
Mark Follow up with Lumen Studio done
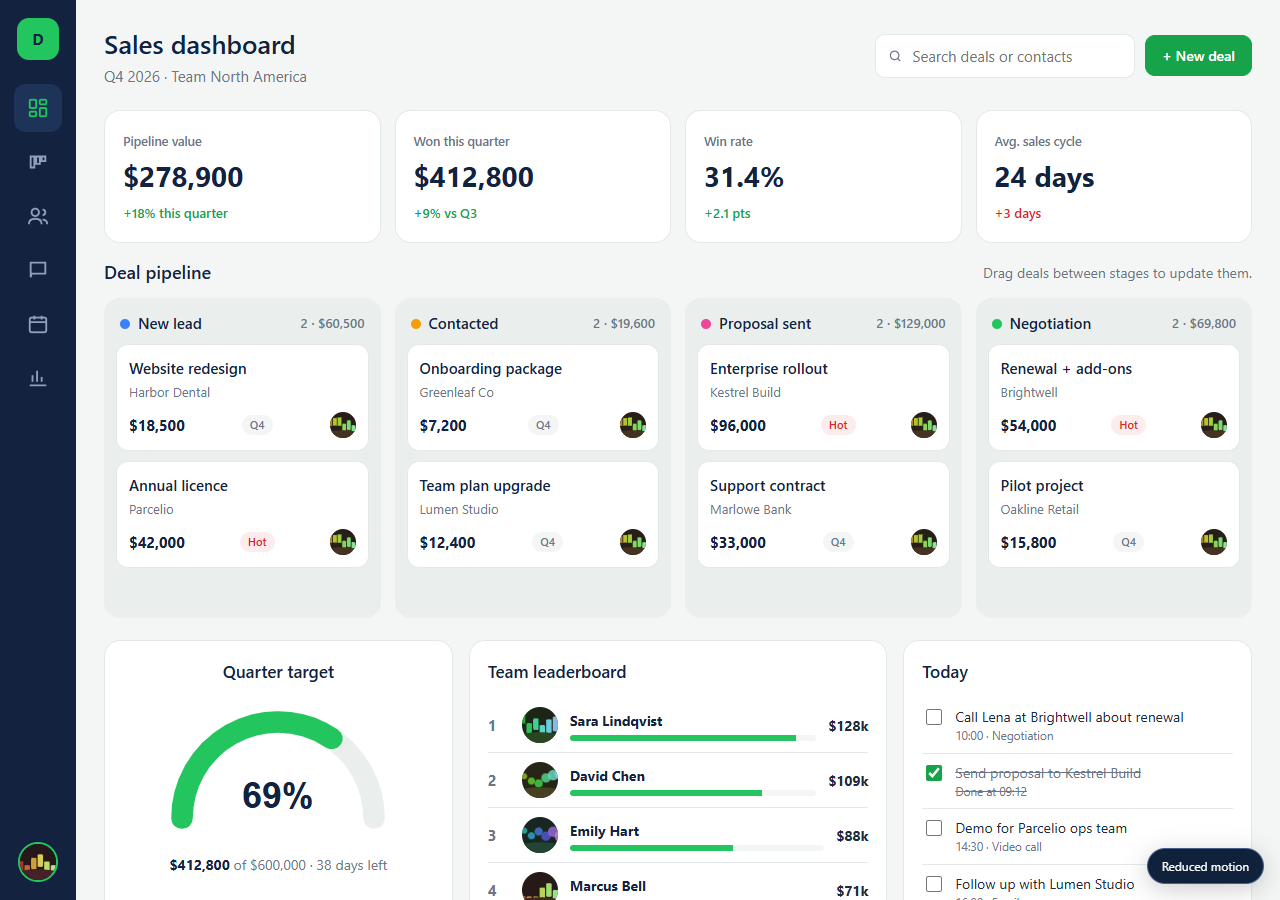934,884
